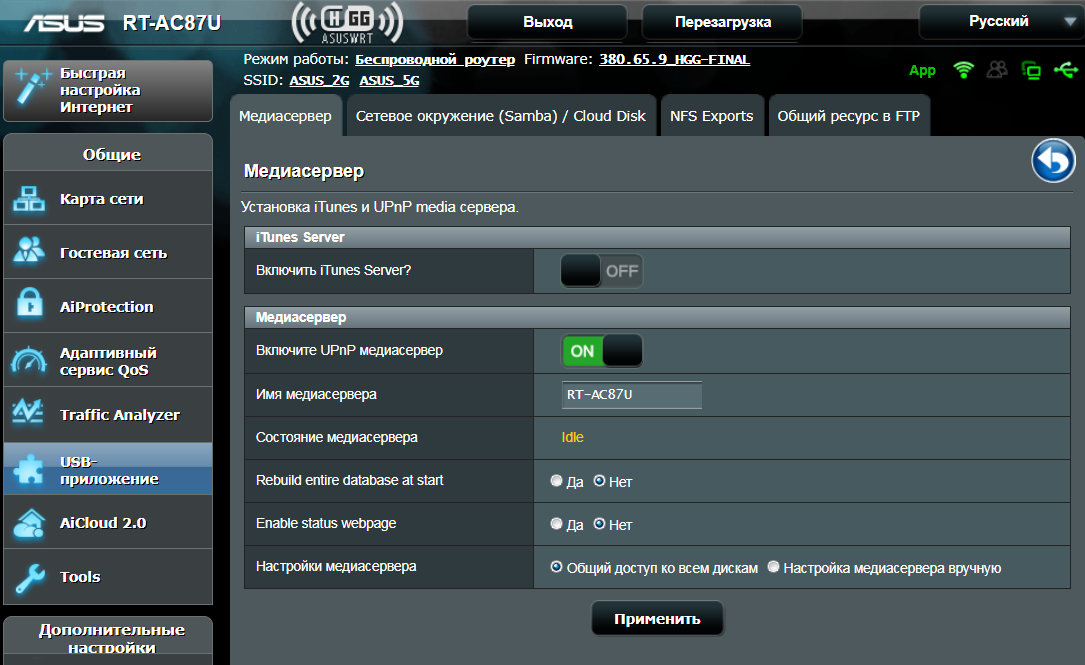Click the media server name input field
The image size is (1085, 665).
click(632, 394)
